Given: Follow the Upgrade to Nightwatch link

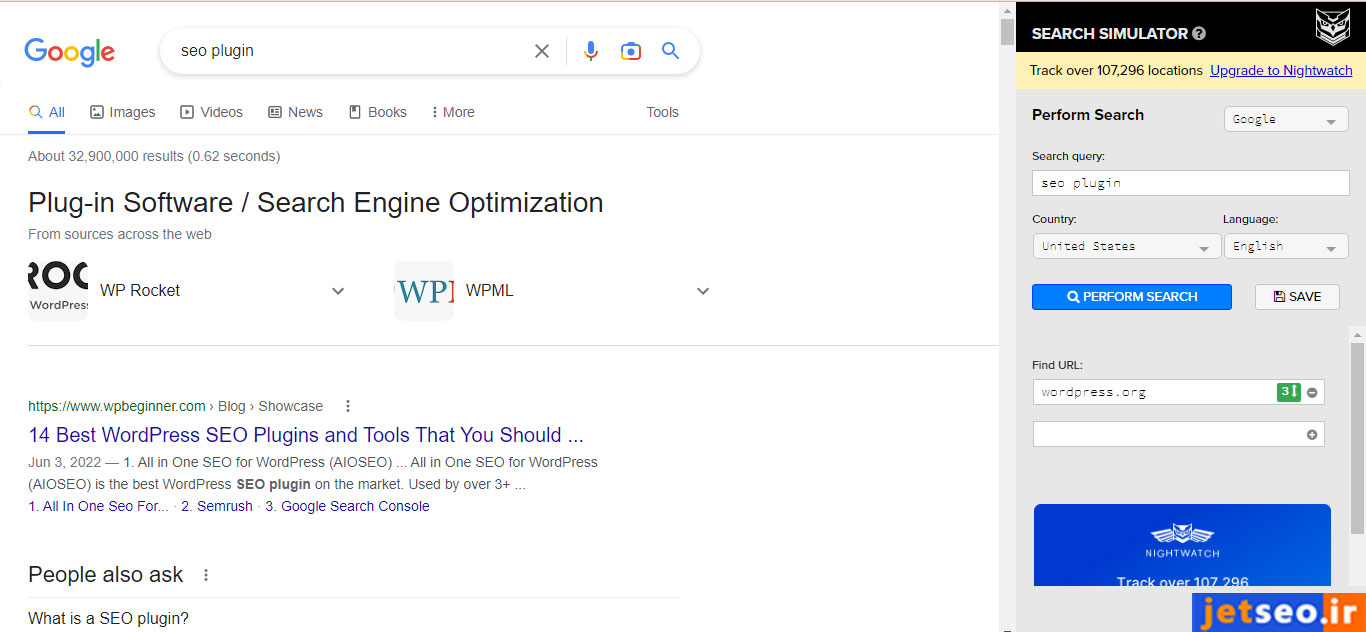Looking at the screenshot, I should (1281, 70).
